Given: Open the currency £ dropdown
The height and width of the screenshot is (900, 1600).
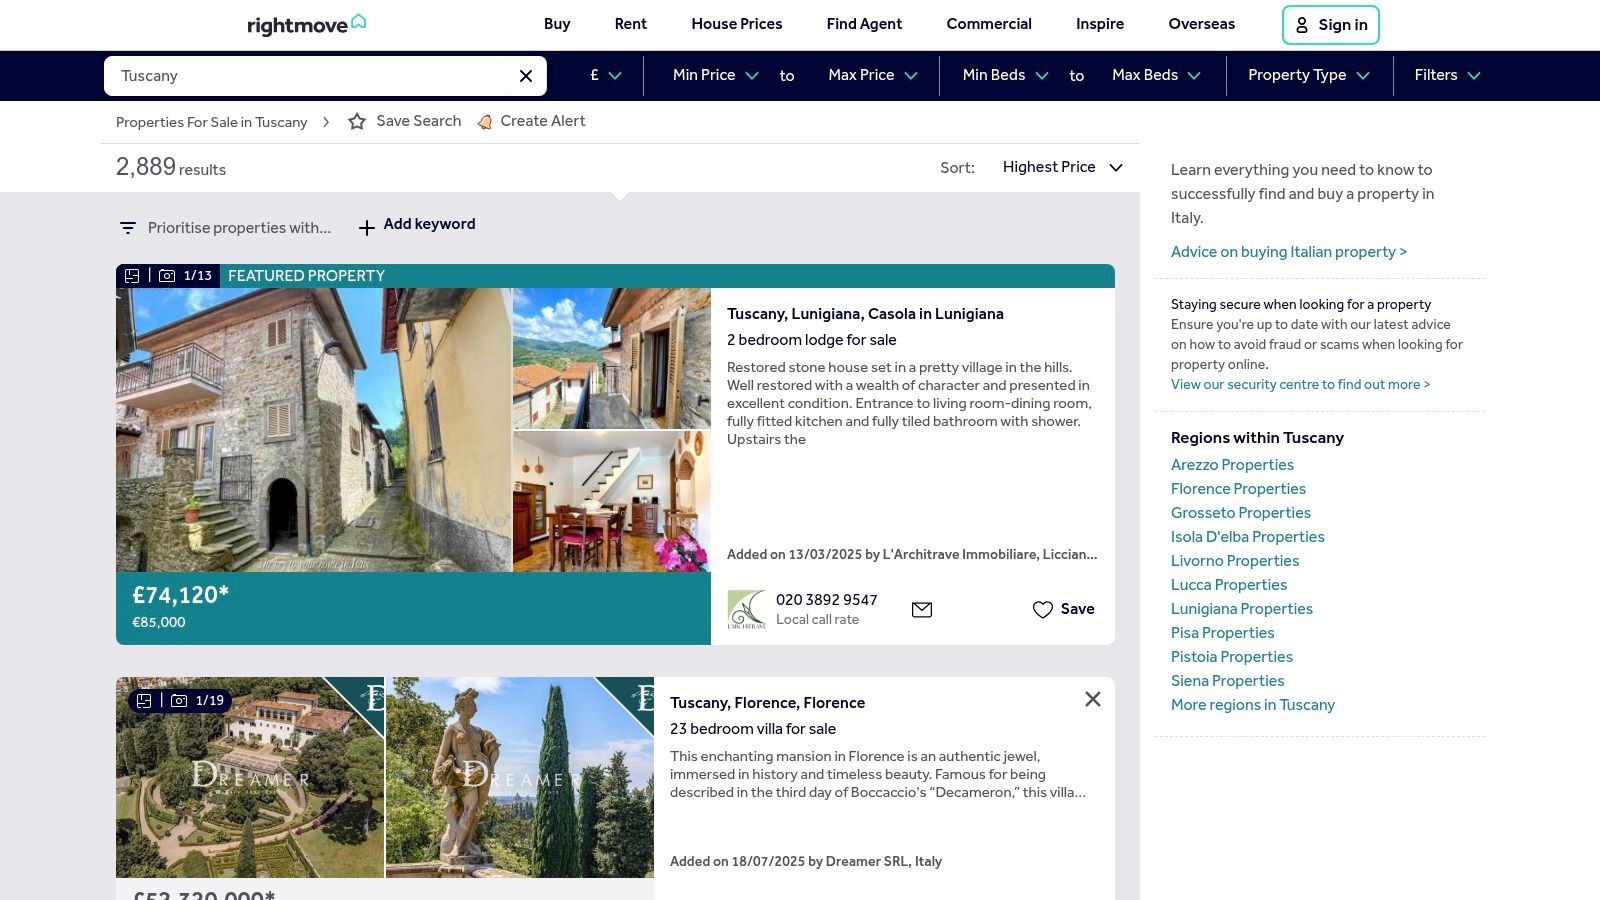Looking at the screenshot, I should click(606, 75).
